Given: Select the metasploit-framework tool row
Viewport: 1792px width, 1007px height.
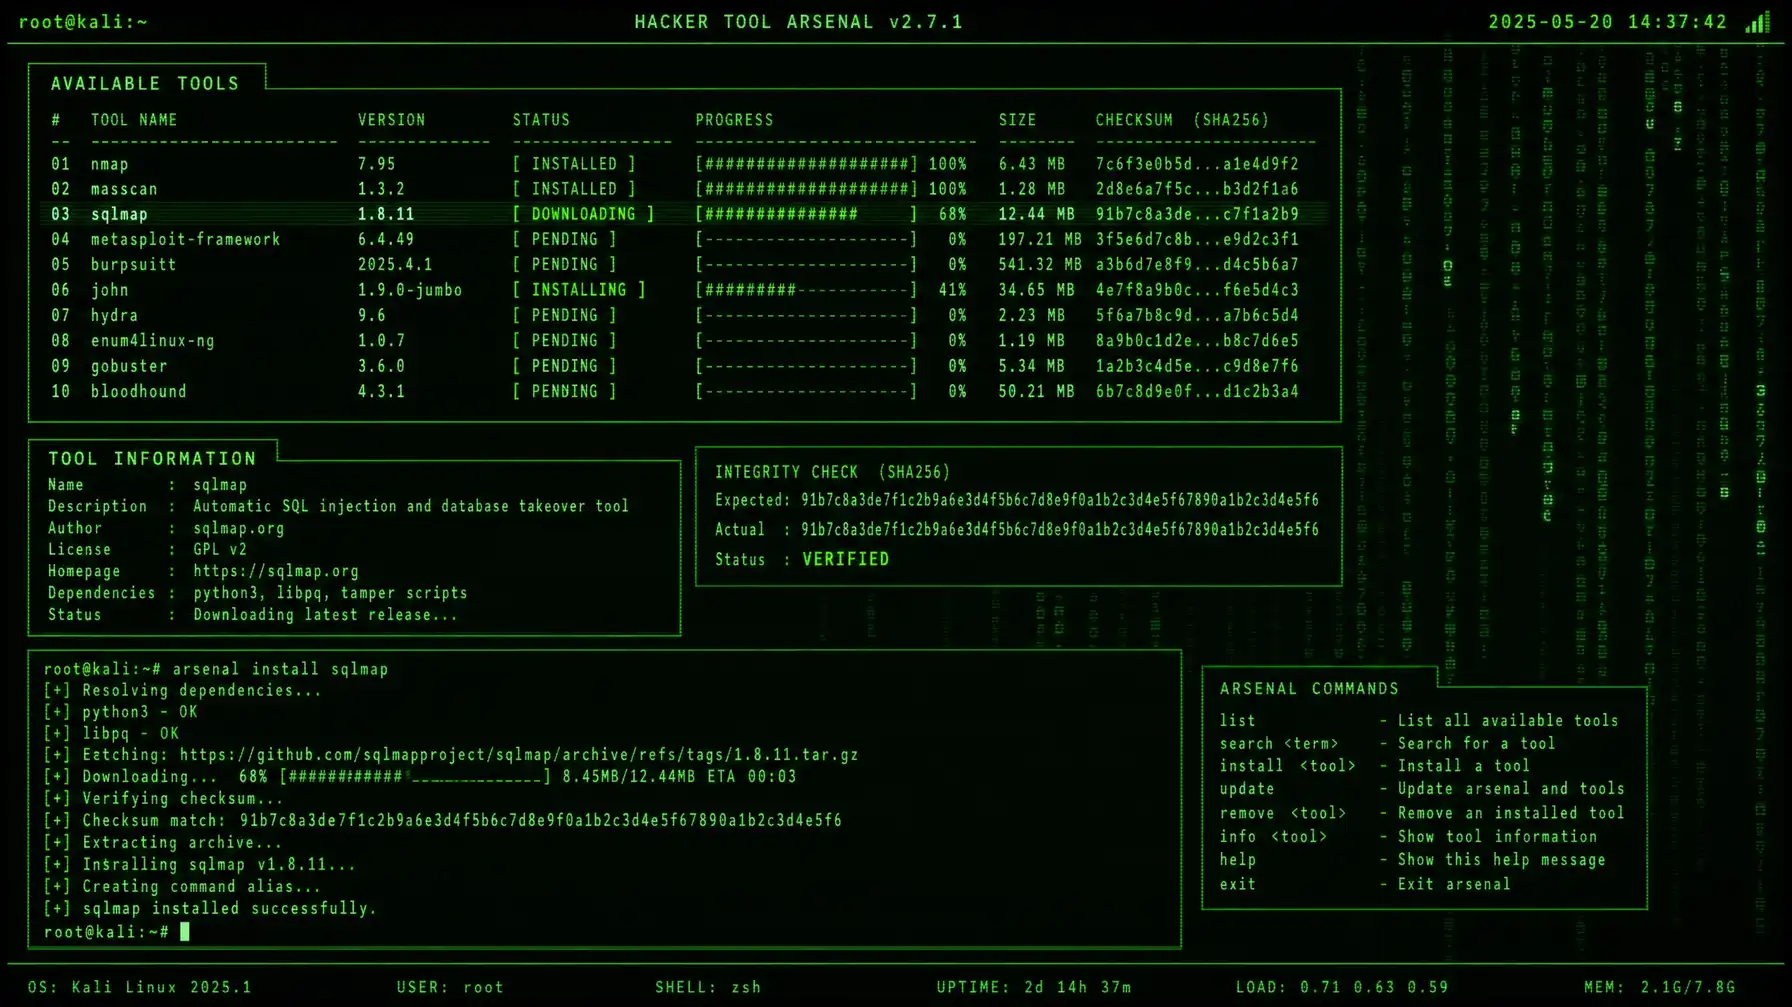Looking at the screenshot, I should (x=685, y=240).
